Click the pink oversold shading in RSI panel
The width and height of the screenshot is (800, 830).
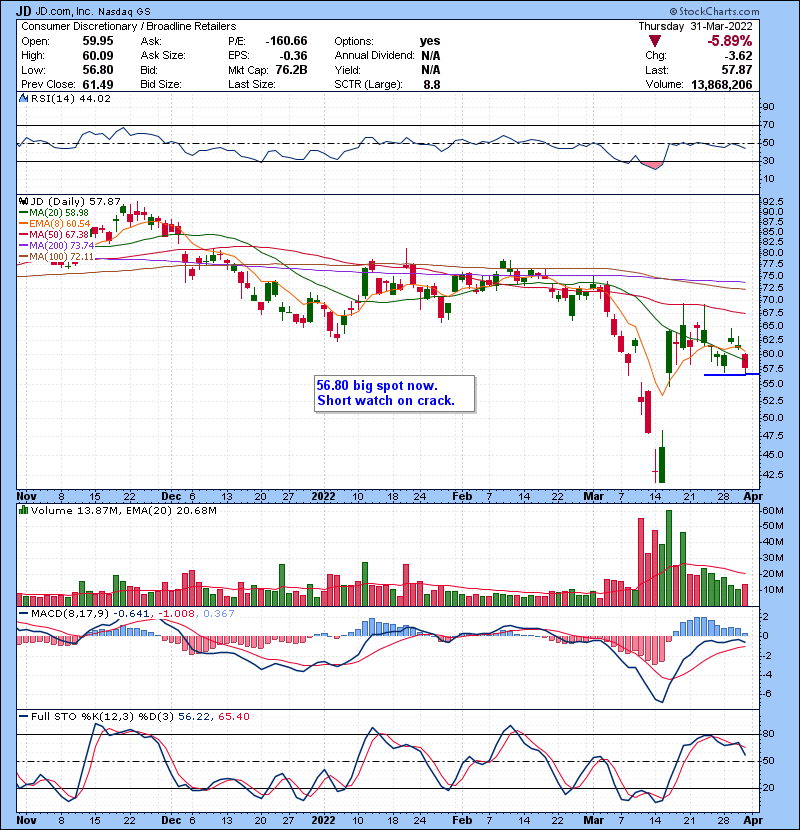tap(655, 164)
